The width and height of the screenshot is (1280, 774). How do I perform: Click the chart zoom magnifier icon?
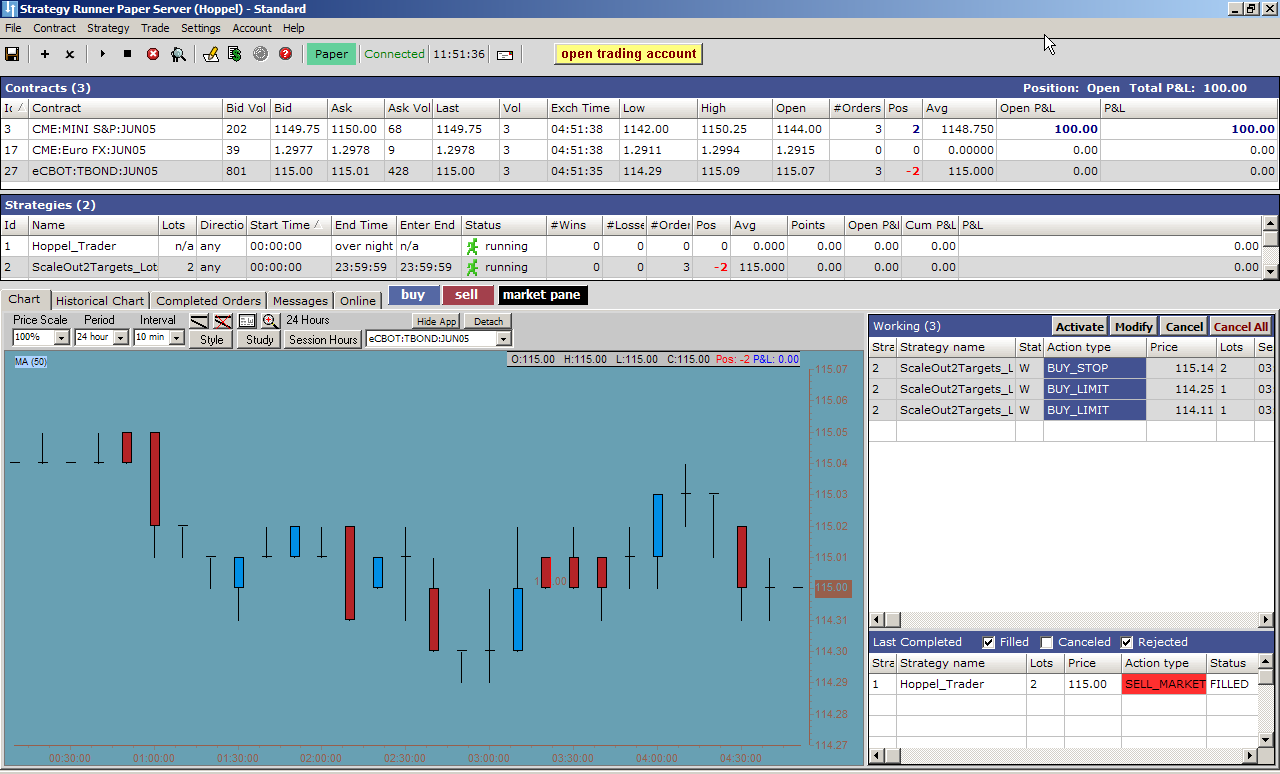point(270,321)
